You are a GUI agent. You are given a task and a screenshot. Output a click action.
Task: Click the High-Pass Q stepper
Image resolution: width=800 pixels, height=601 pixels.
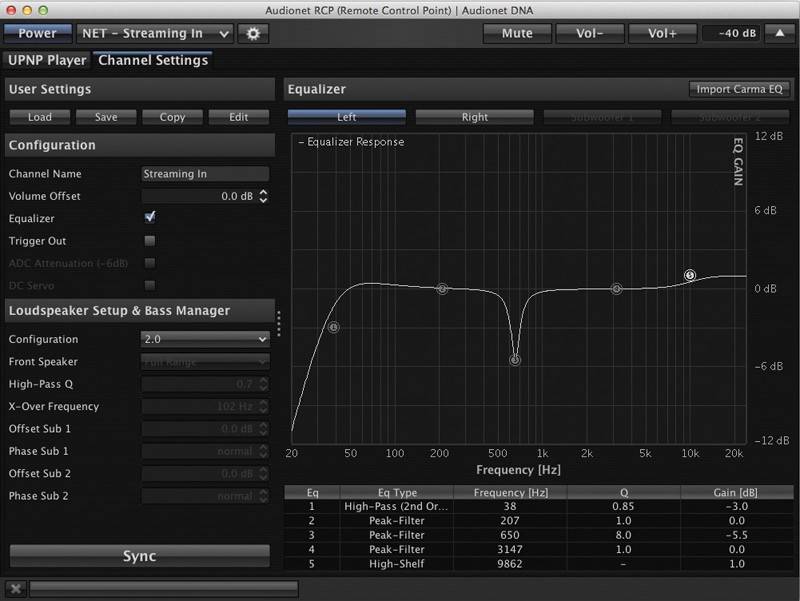coord(263,384)
